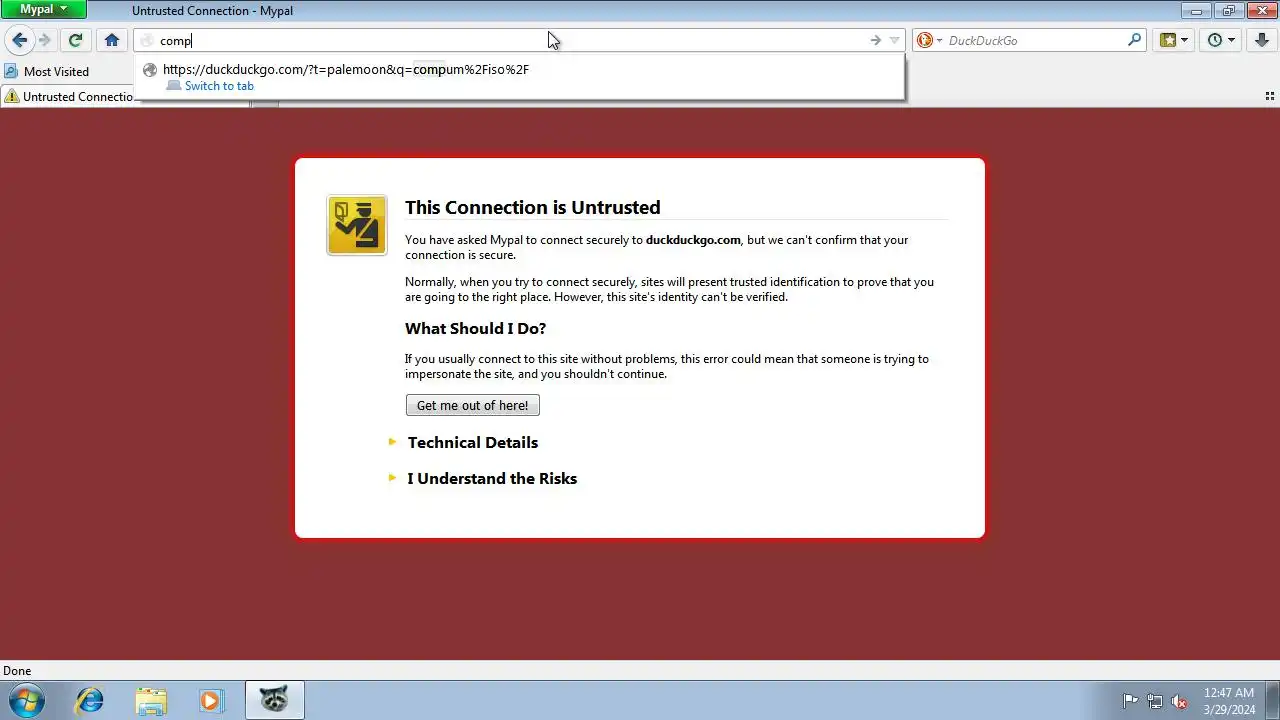Open the Windows Start menu
This screenshot has height=720, width=1280.
pos(25,700)
